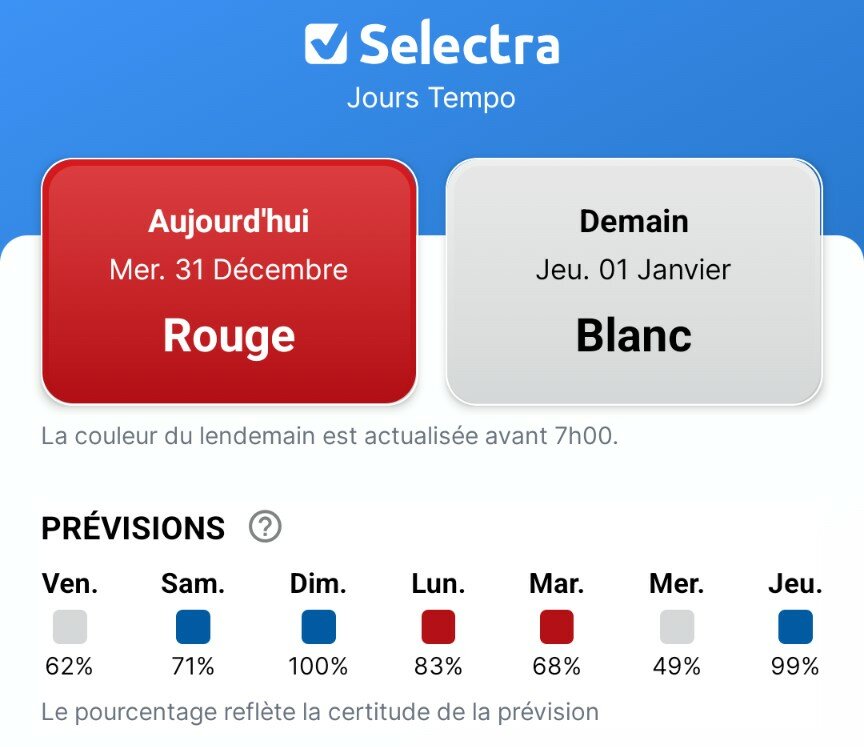Open the Prévisions help question mark icon
Image resolution: width=864 pixels, height=747 pixels.
pos(265,526)
